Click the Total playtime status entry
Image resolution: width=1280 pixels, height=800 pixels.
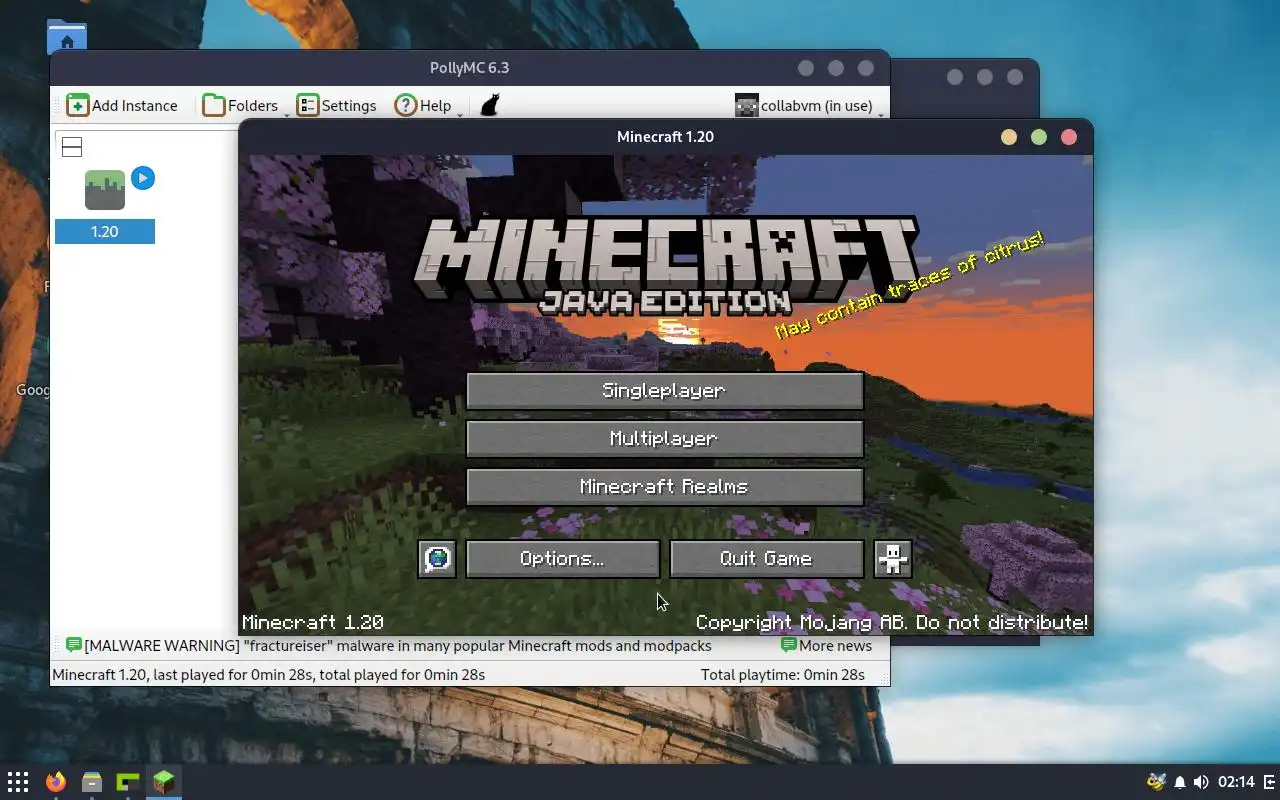coord(783,675)
